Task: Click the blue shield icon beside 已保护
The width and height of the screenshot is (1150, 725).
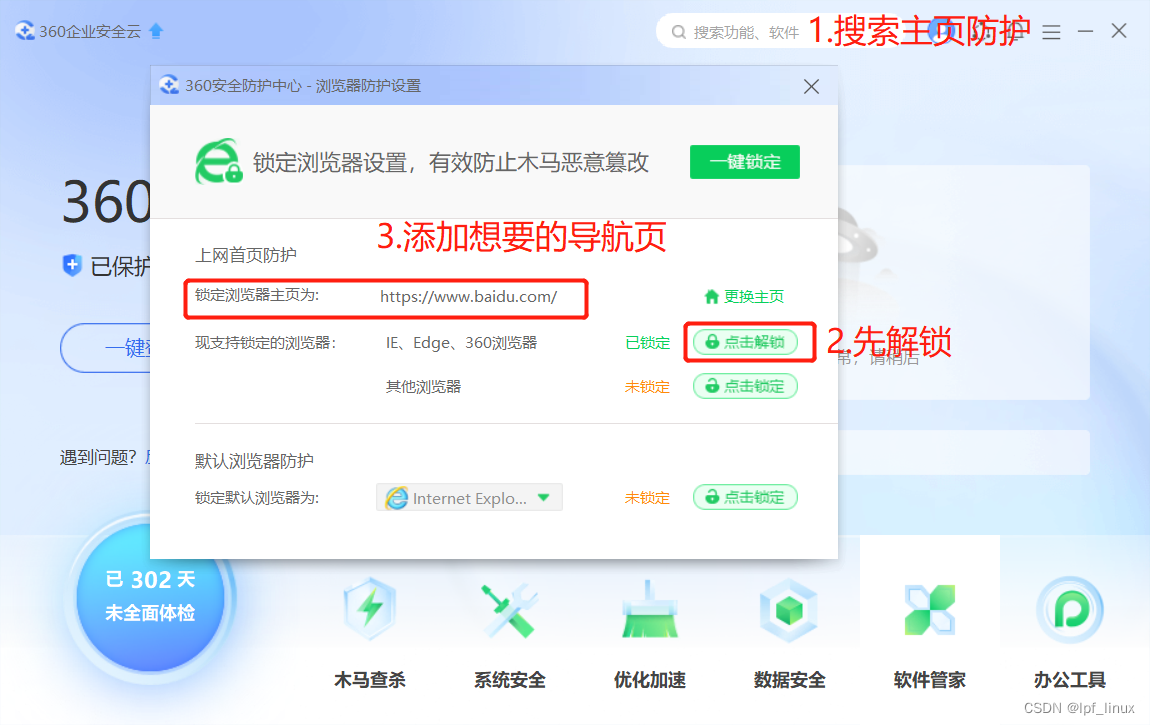Action: point(72,265)
